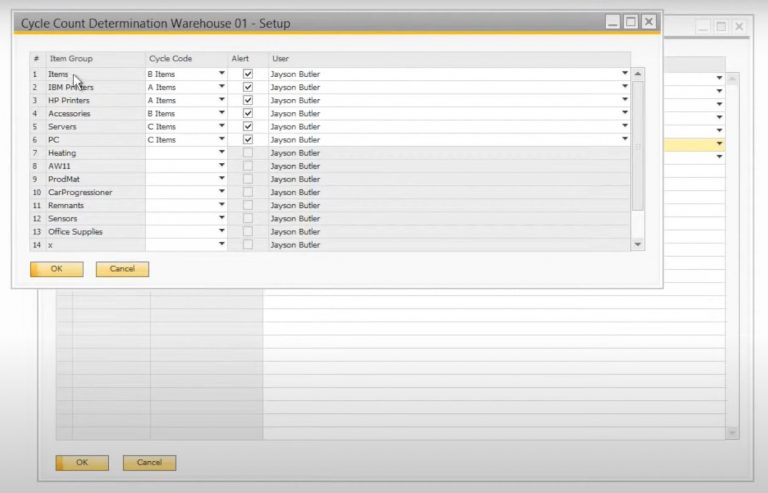Select the Office Supplies item group row
768x493 pixels.
tap(96, 232)
